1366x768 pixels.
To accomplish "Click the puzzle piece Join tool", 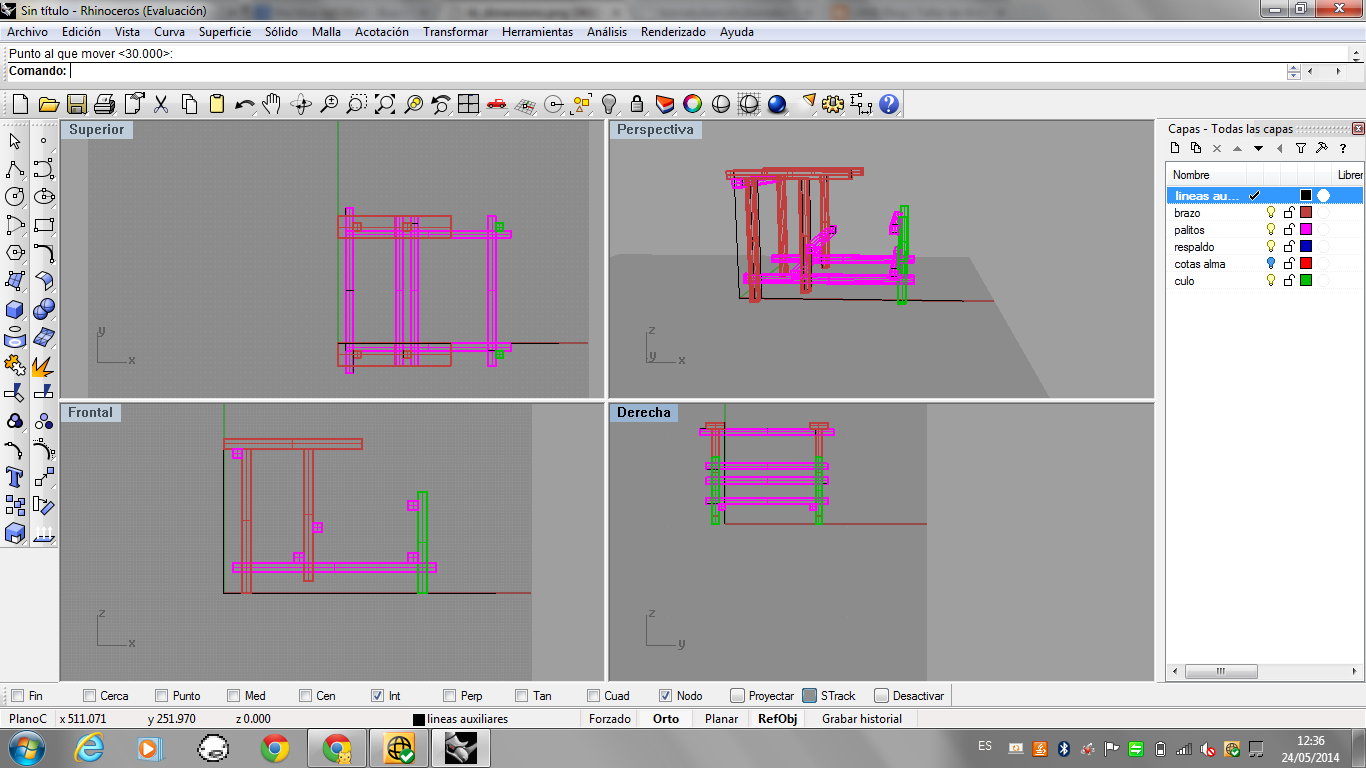I will (15, 365).
